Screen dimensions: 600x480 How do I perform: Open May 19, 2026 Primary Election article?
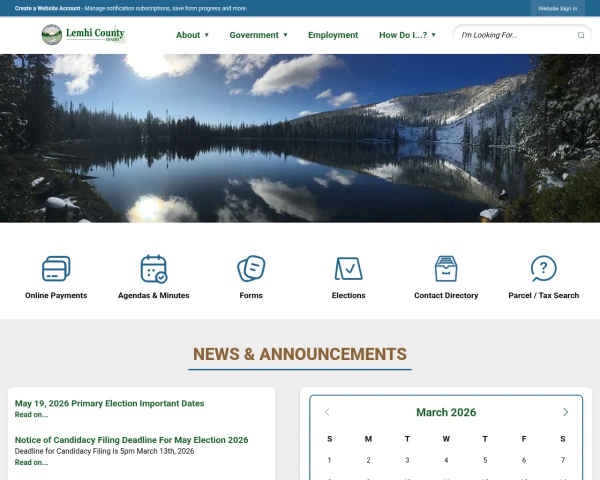pyautogui.click(x=109, y=403)
